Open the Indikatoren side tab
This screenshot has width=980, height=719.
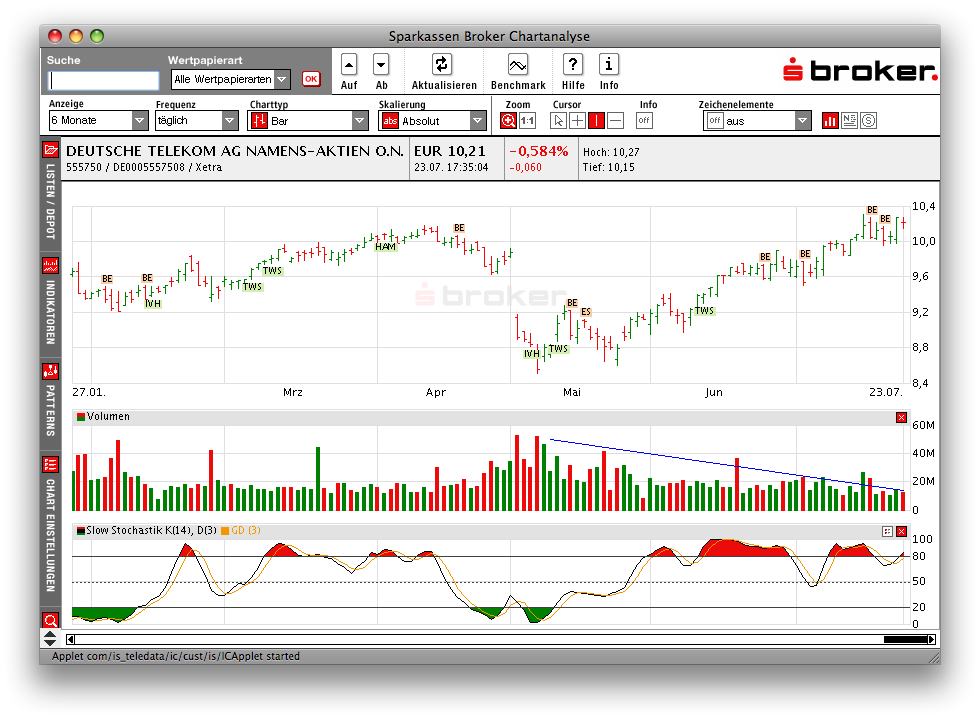(50, 300)
